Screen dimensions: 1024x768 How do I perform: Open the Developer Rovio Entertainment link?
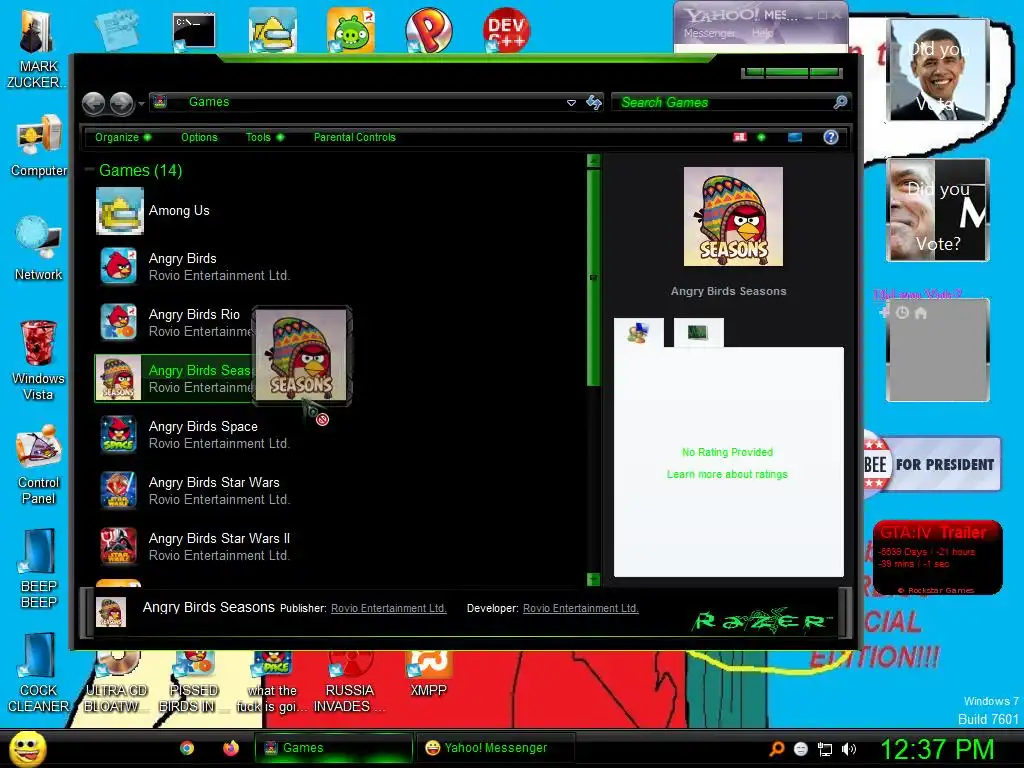581,608
